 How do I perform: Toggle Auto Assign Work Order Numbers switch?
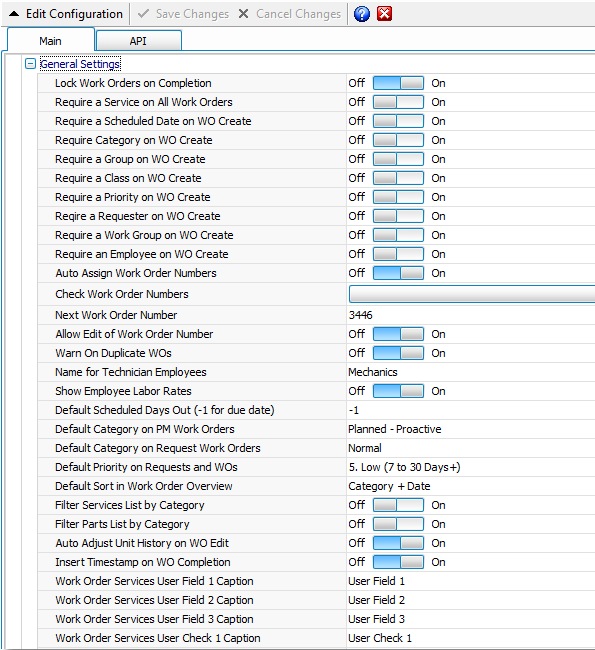point(398,273)
